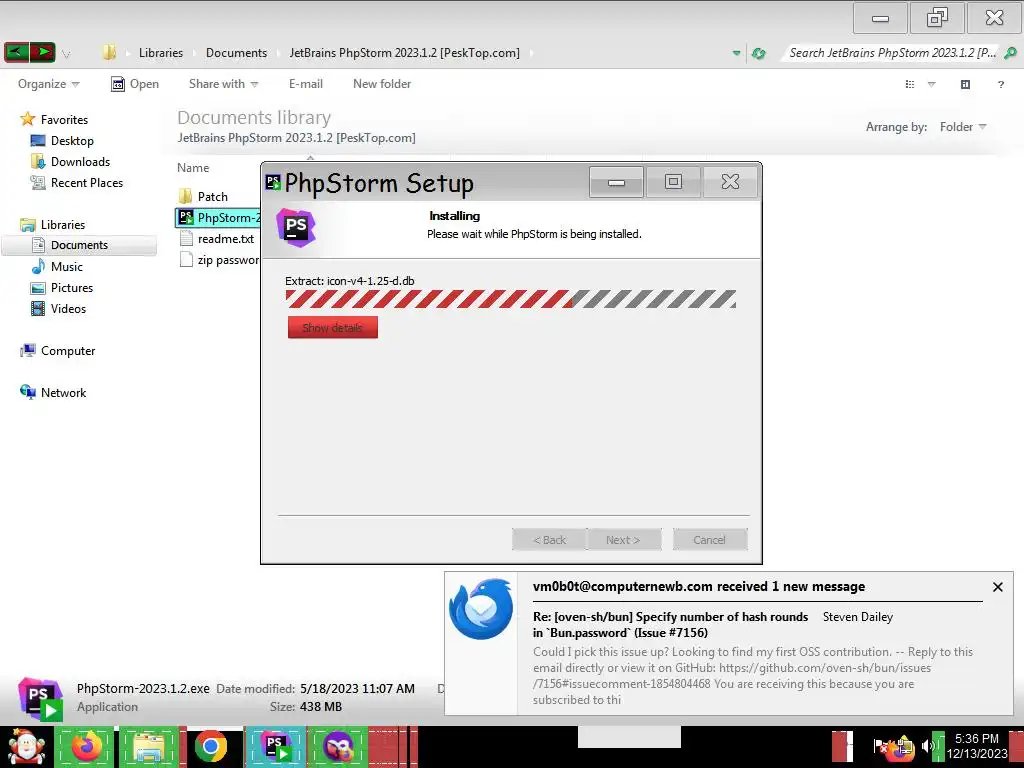The image size is (1024, 768).
Task: Go to Libraries in the address breadcrumb
Action: pyautogui.click(x=161, y=53)
